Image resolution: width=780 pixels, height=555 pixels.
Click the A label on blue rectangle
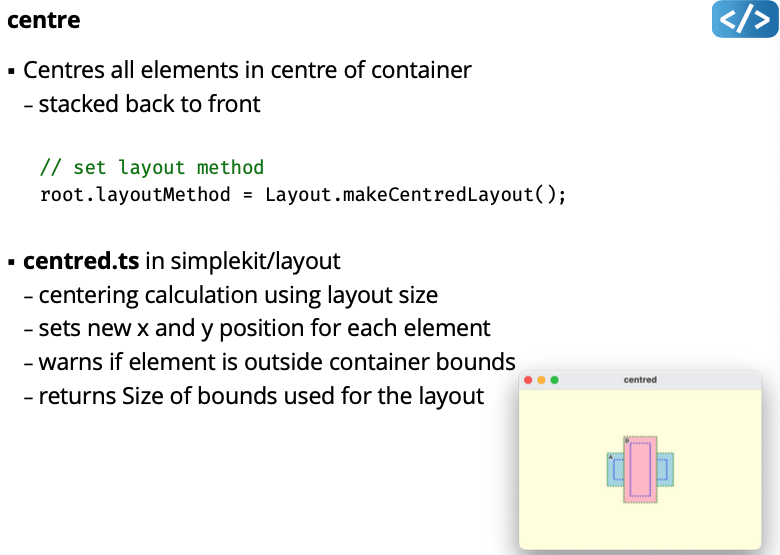coord(611,457)
